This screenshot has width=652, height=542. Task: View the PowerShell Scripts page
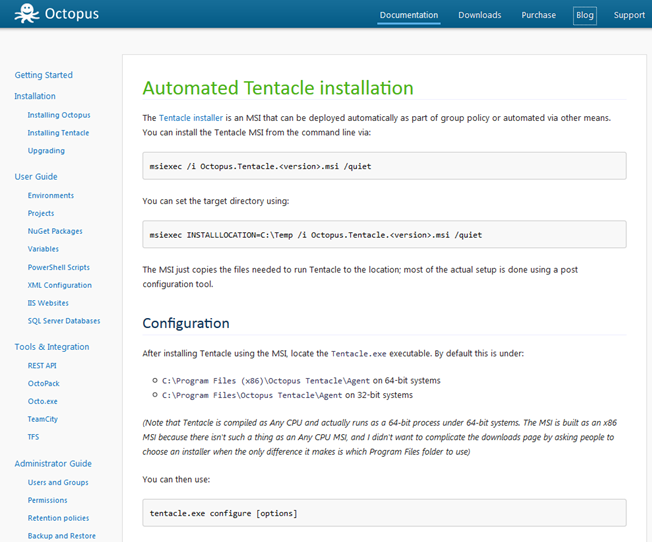(58, 267)
